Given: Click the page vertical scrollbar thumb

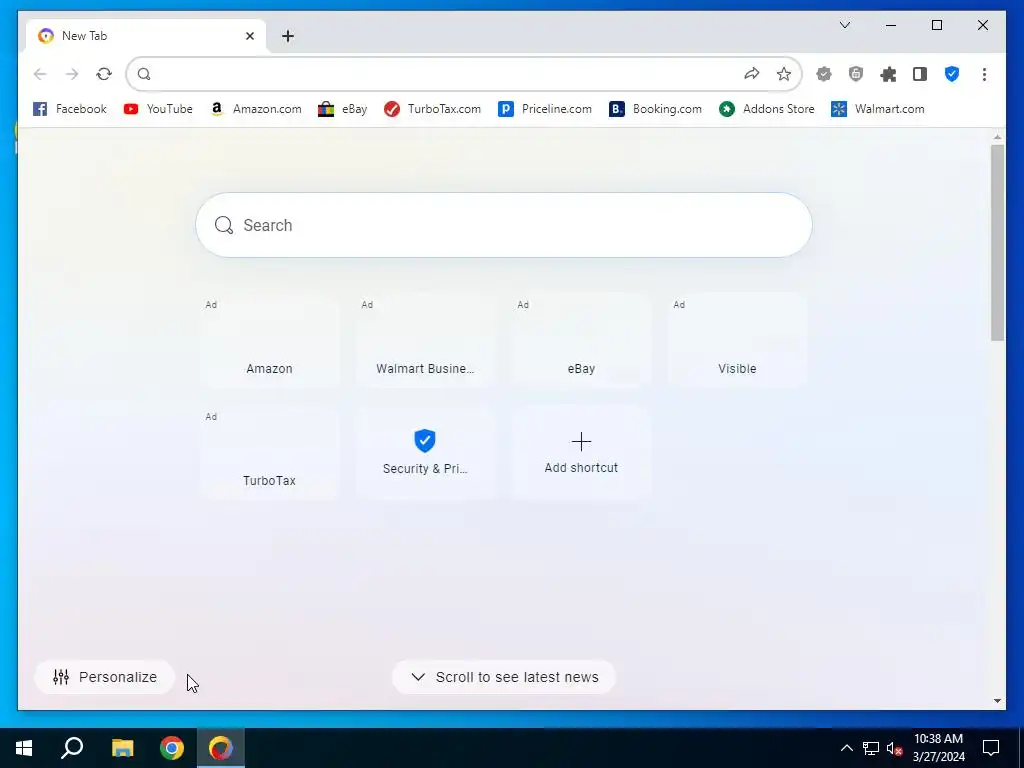Looking at the screenshot, I should click(x=997, y=242).
